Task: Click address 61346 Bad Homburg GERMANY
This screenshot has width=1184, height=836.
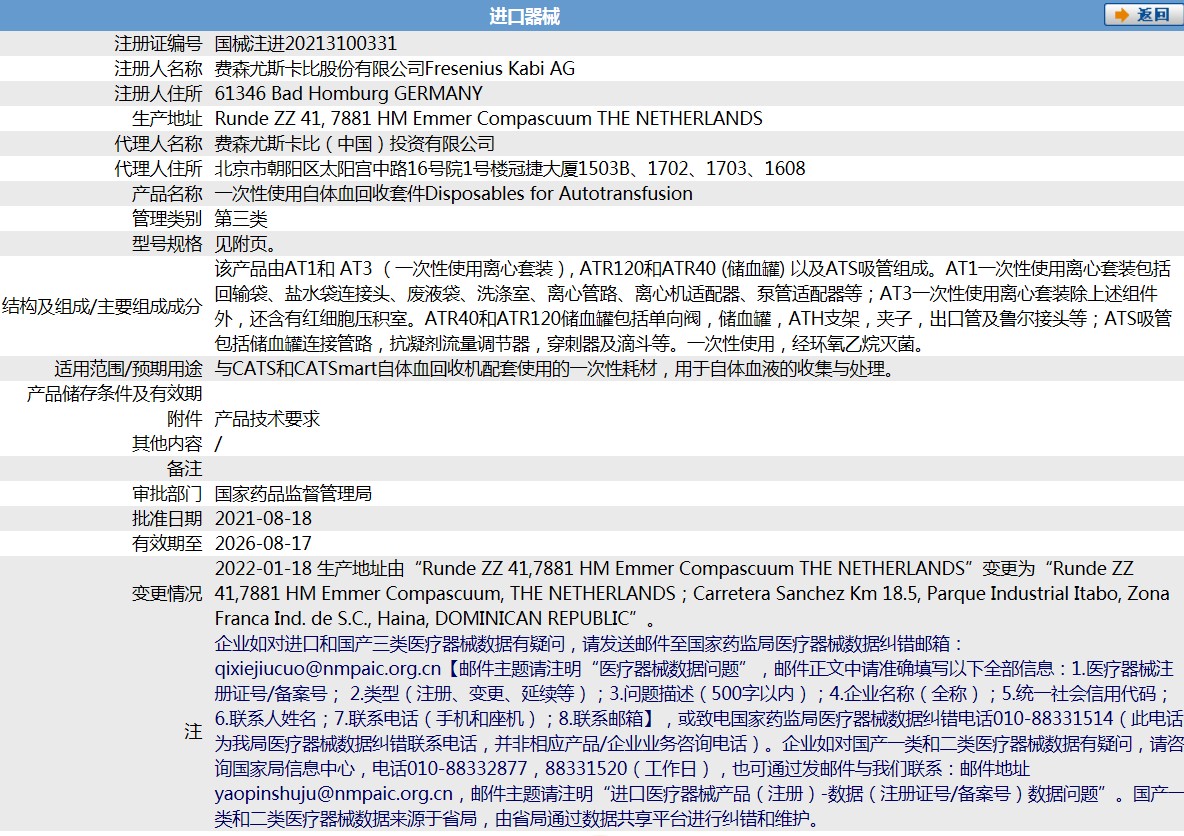Action: [x=349, y=94]
